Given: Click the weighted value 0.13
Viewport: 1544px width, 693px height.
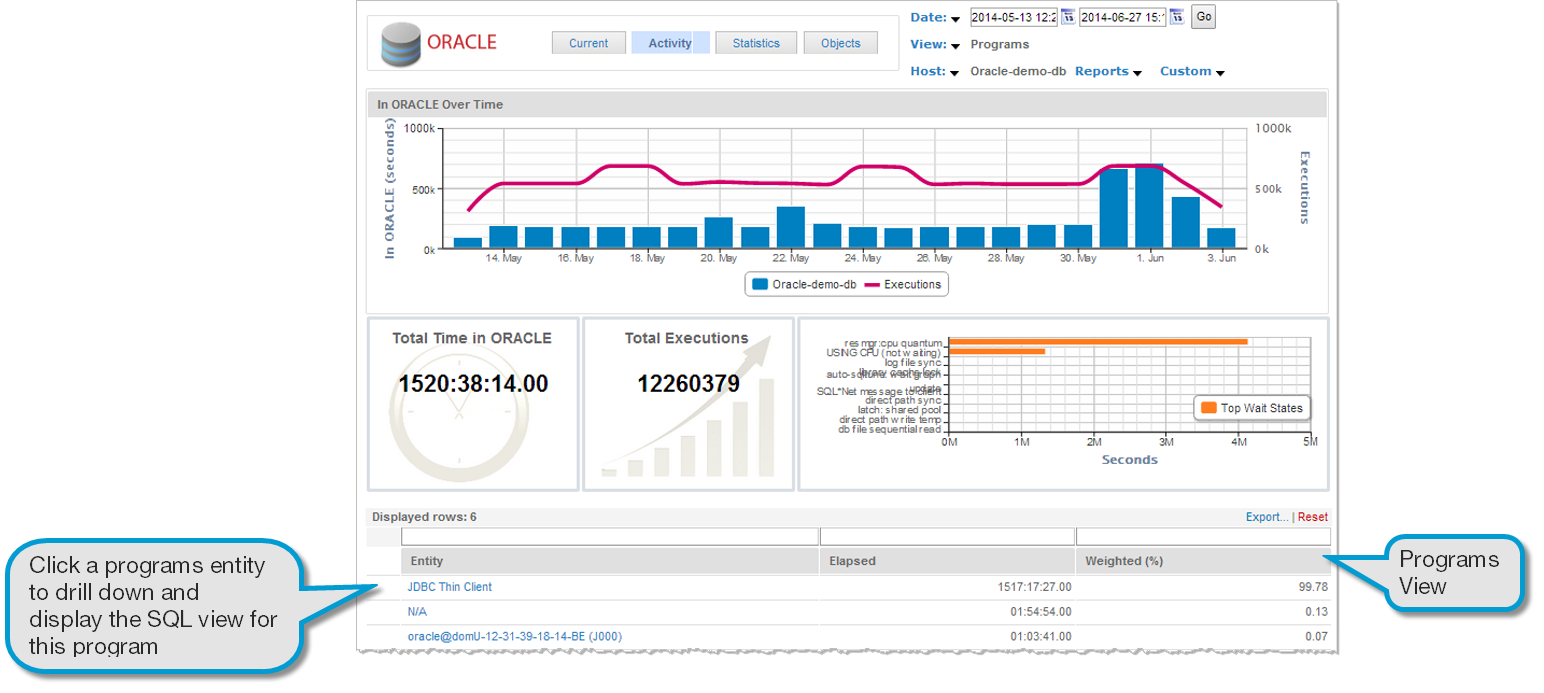Looking at the screenshot, I should pyautogui.click(x=1317, y=612).
